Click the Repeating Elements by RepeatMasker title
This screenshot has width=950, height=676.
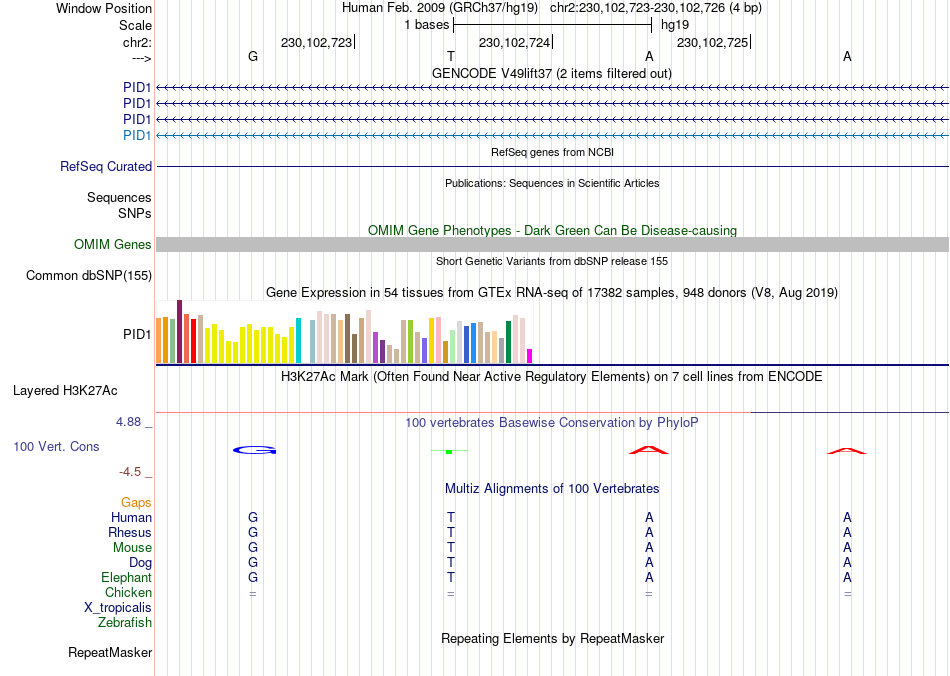[x=553, y=638]
